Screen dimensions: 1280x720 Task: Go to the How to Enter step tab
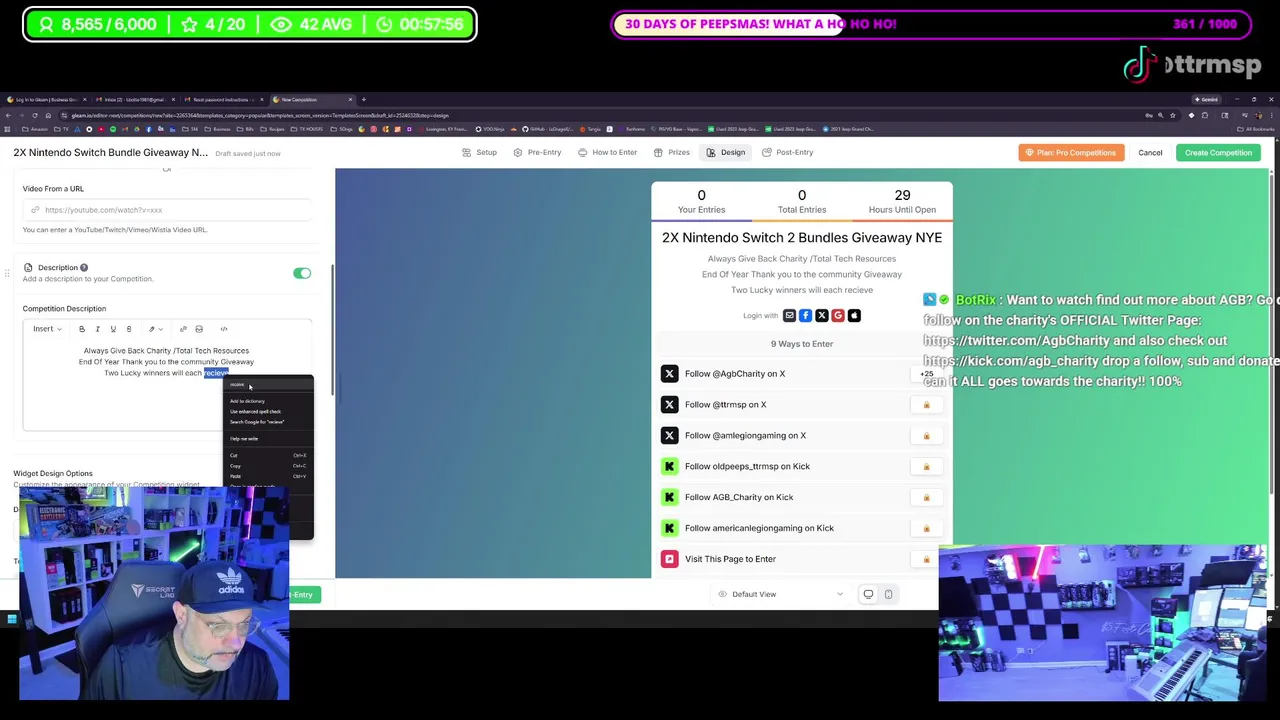[x=608, y=152]
